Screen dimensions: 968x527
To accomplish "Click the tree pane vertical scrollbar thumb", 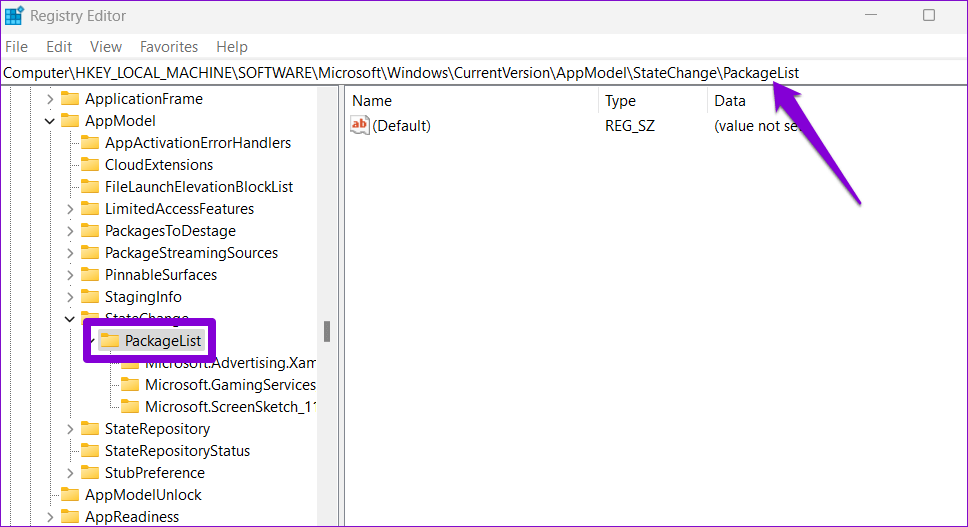I will [327, 332].
